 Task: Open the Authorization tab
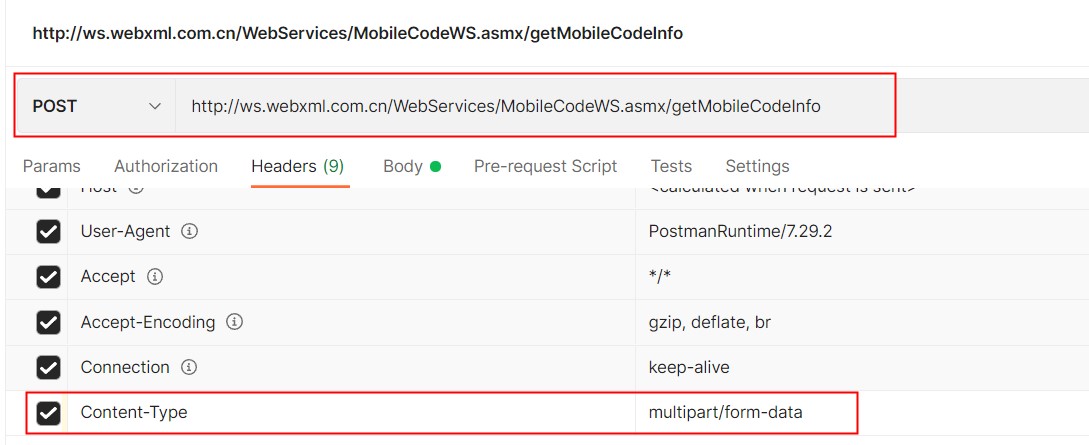coord(166,166)
